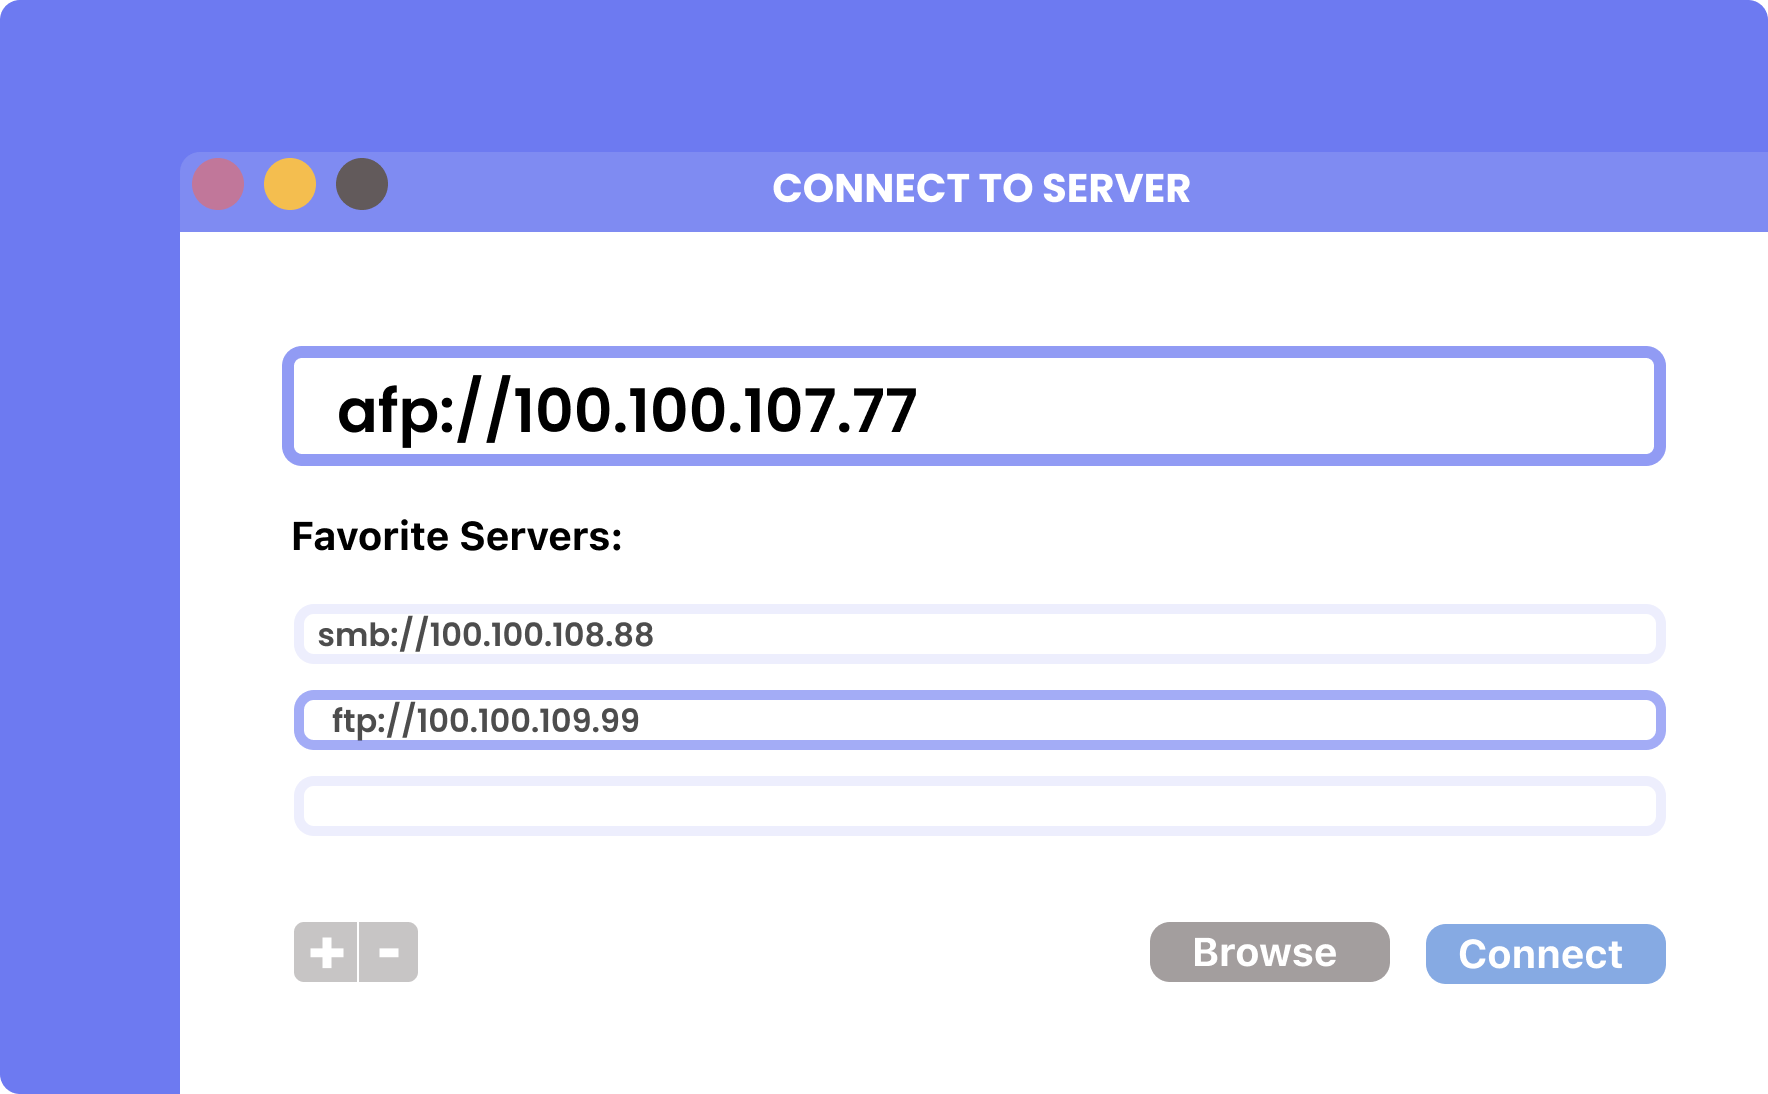Click the Favorite Servers heading label

456,537
